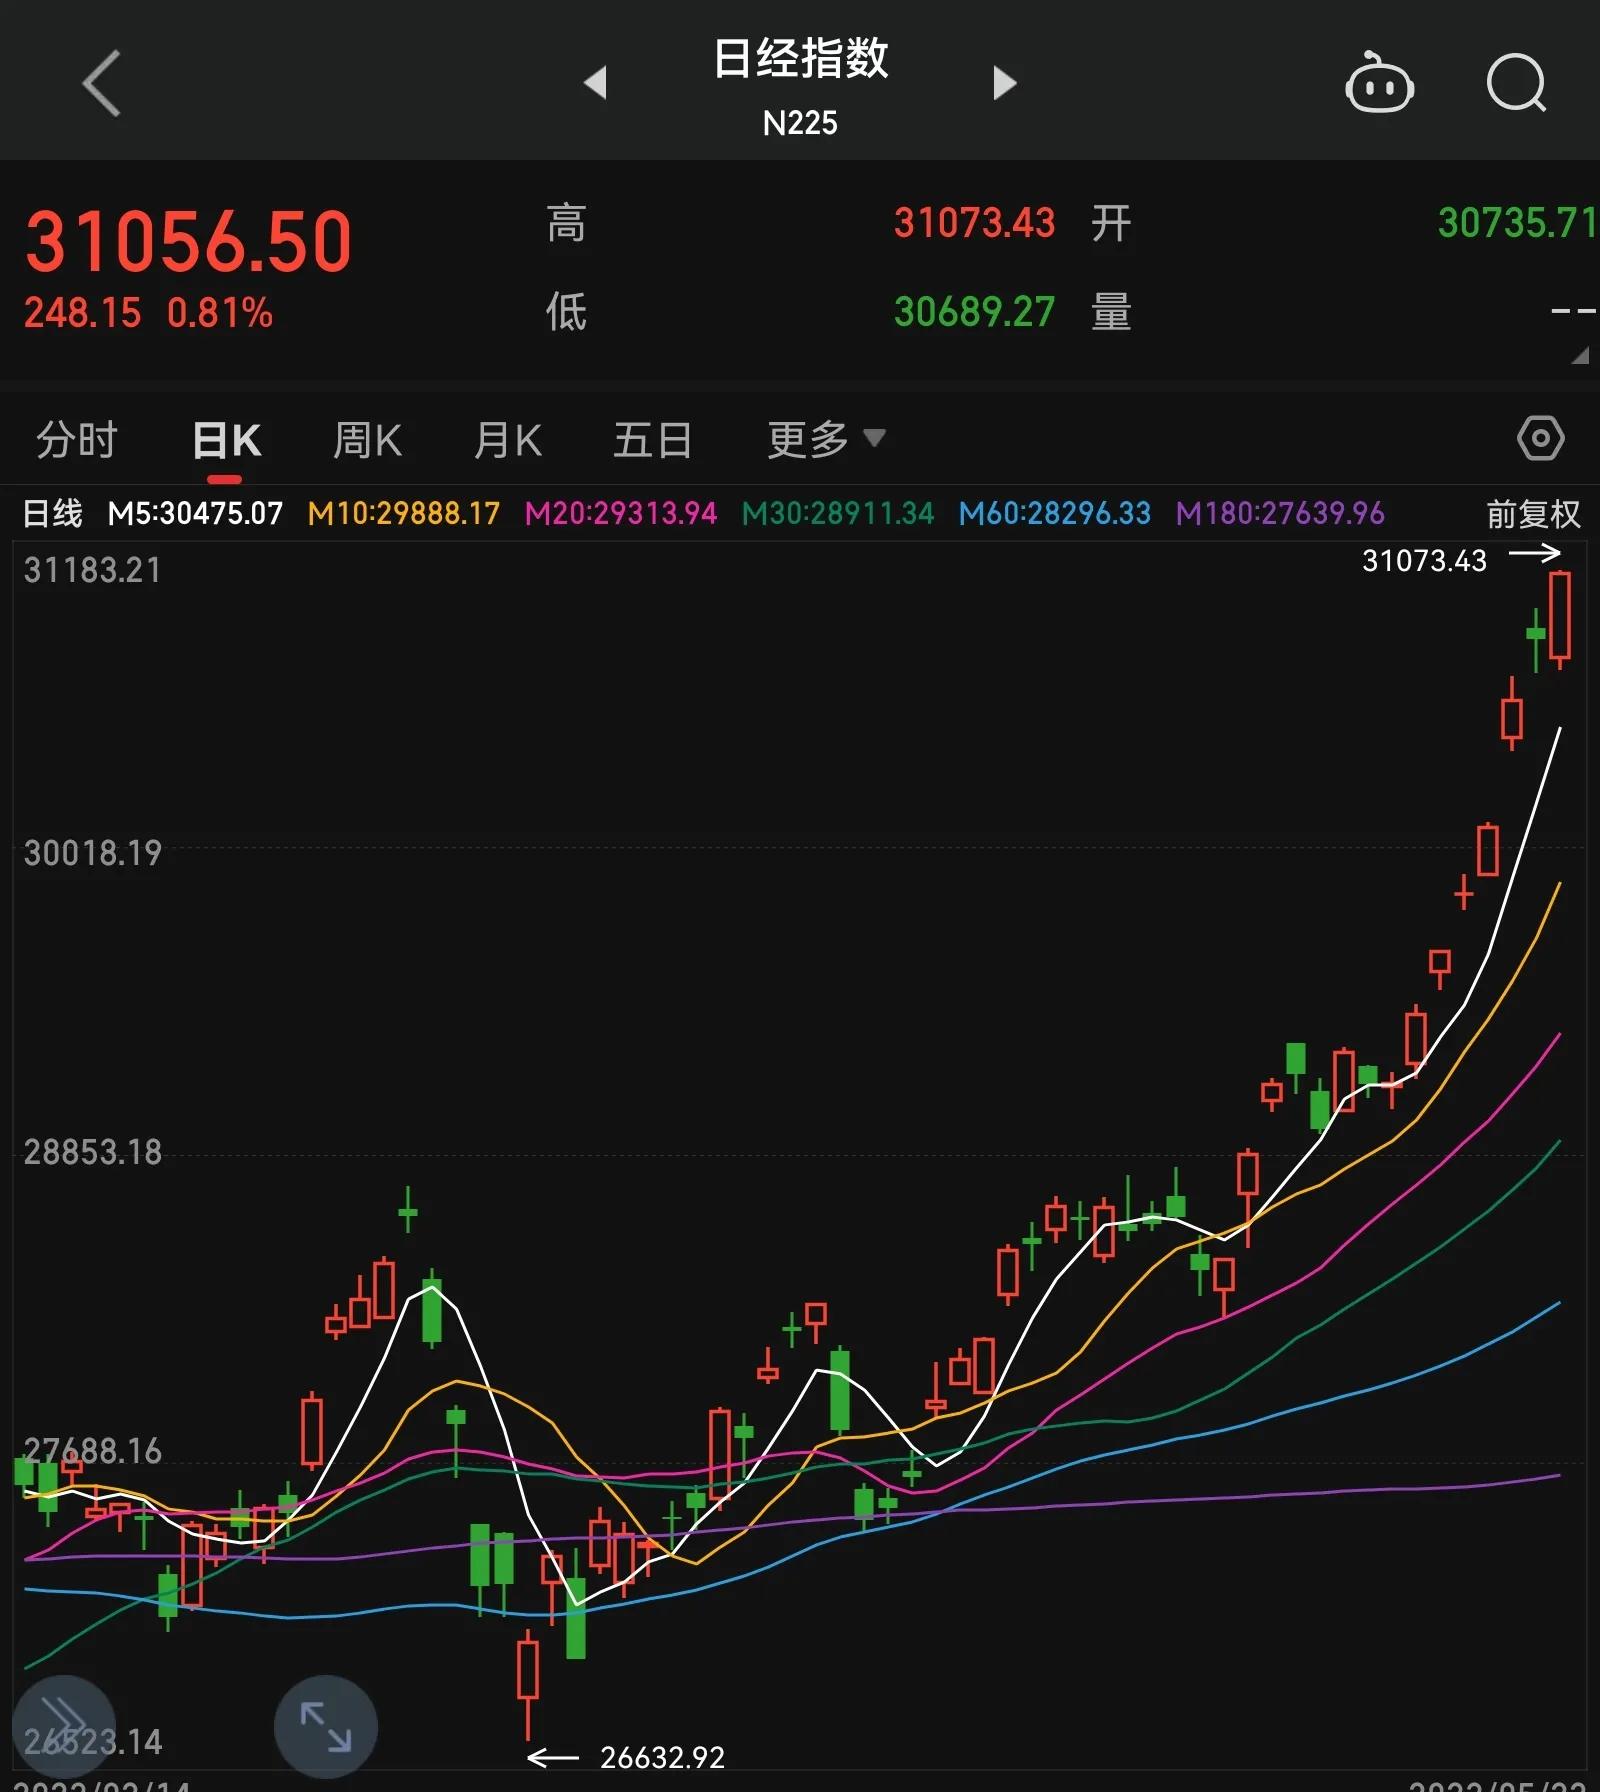Switch to the 月K monthly chart tab
Viewport: 1600px width, 1792px height.
508,438
